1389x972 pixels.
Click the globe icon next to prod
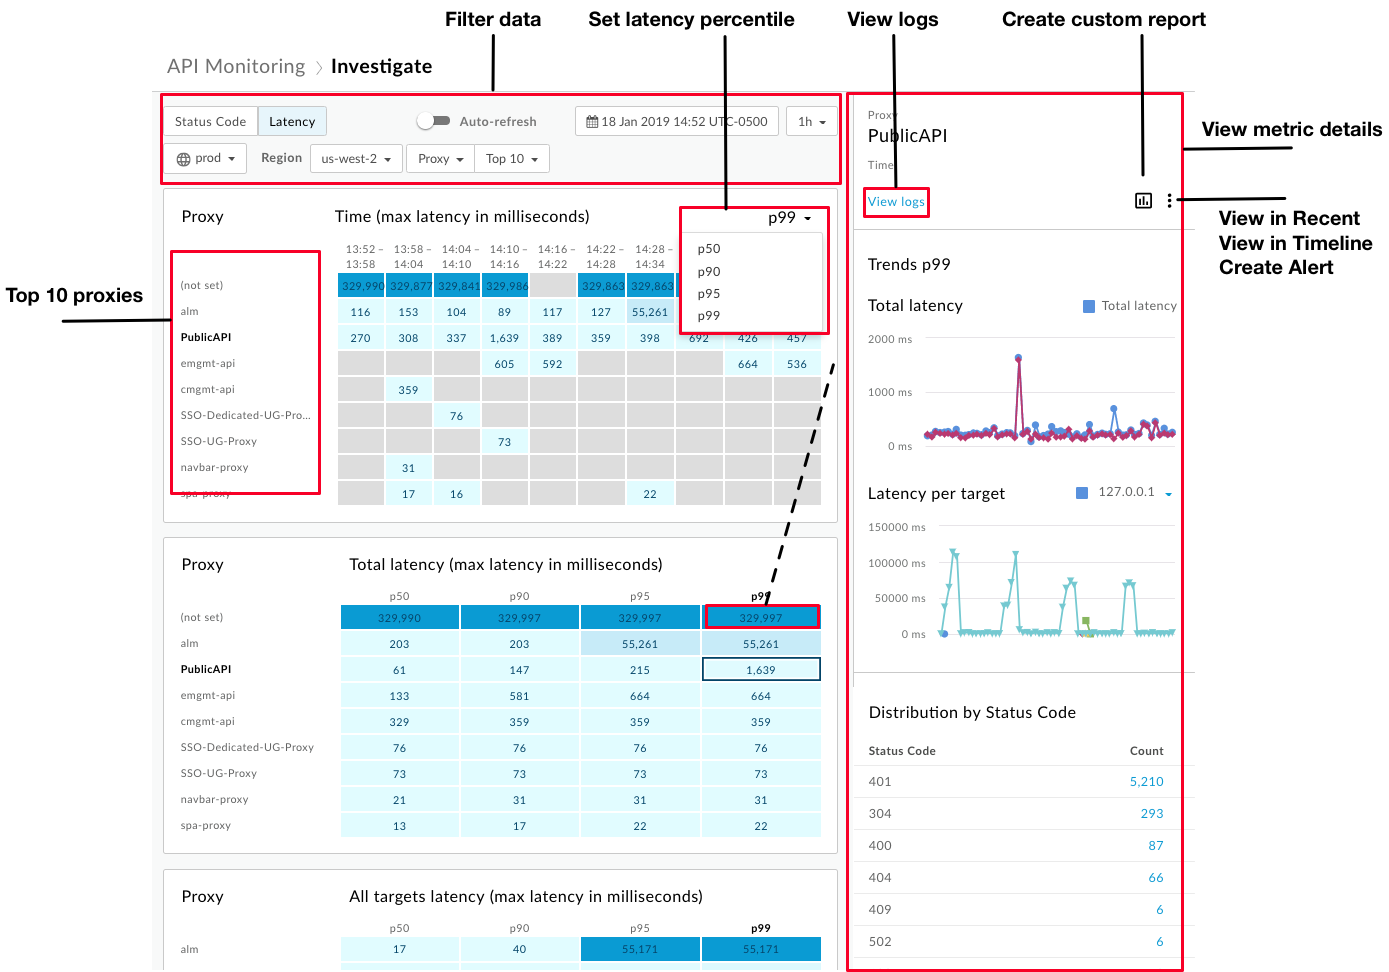(x=185, y=158)
